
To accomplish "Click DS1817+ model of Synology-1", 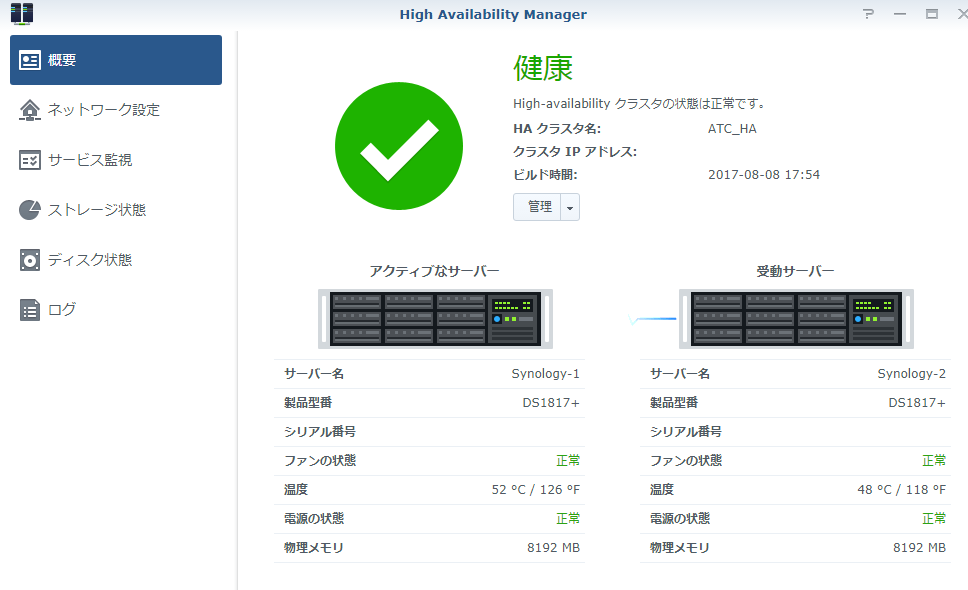I will tap(551, 402).
